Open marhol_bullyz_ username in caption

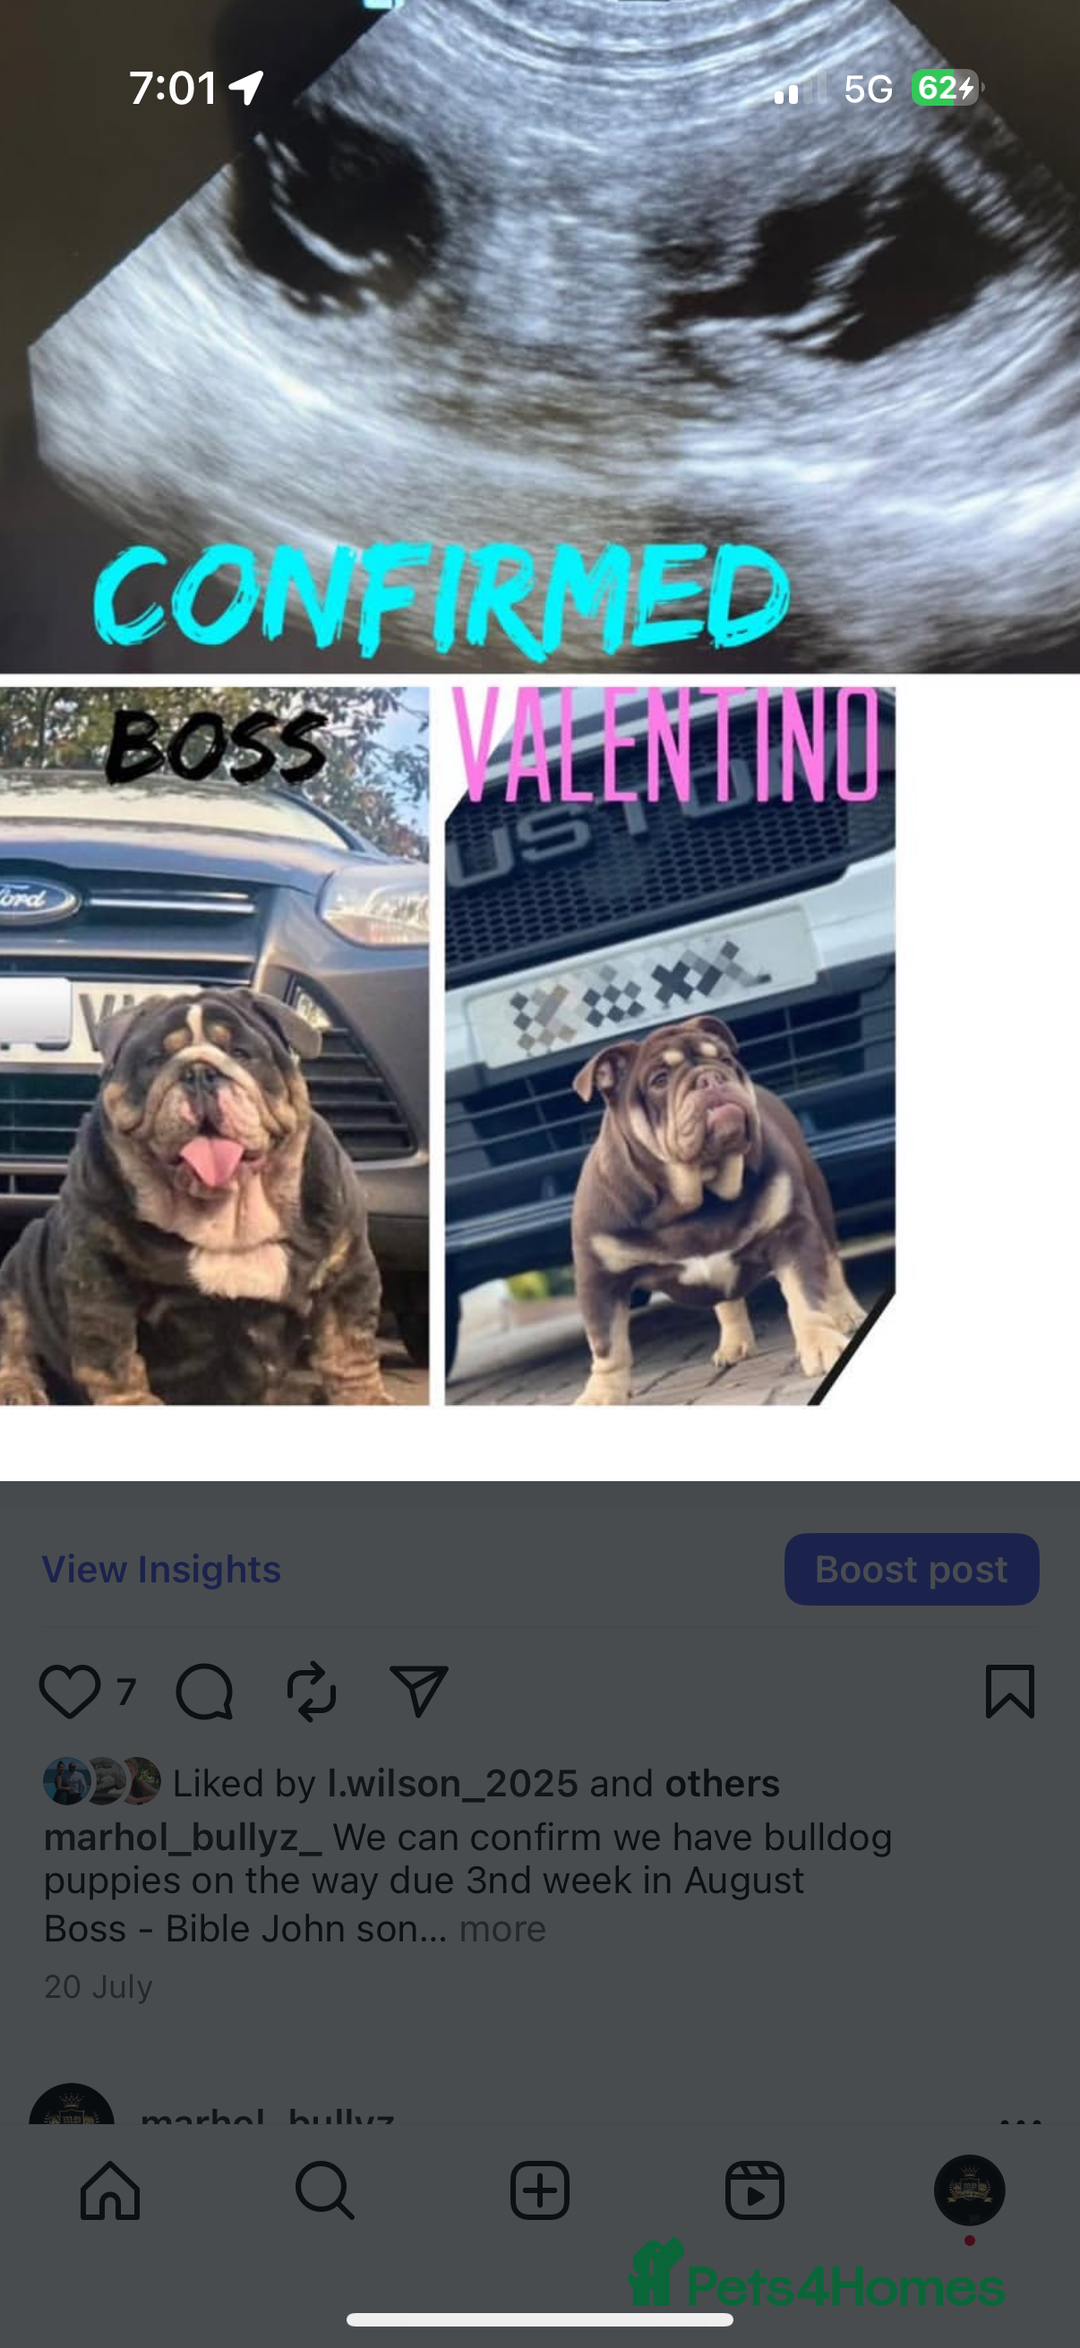tap(183, 1837)
